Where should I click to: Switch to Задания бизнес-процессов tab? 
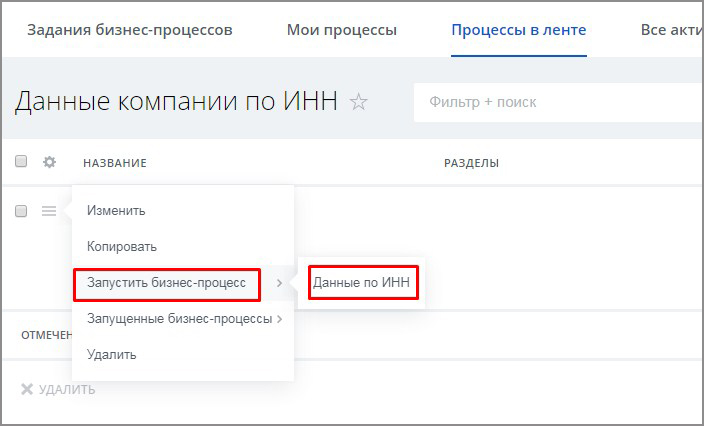tap(130, 30)
